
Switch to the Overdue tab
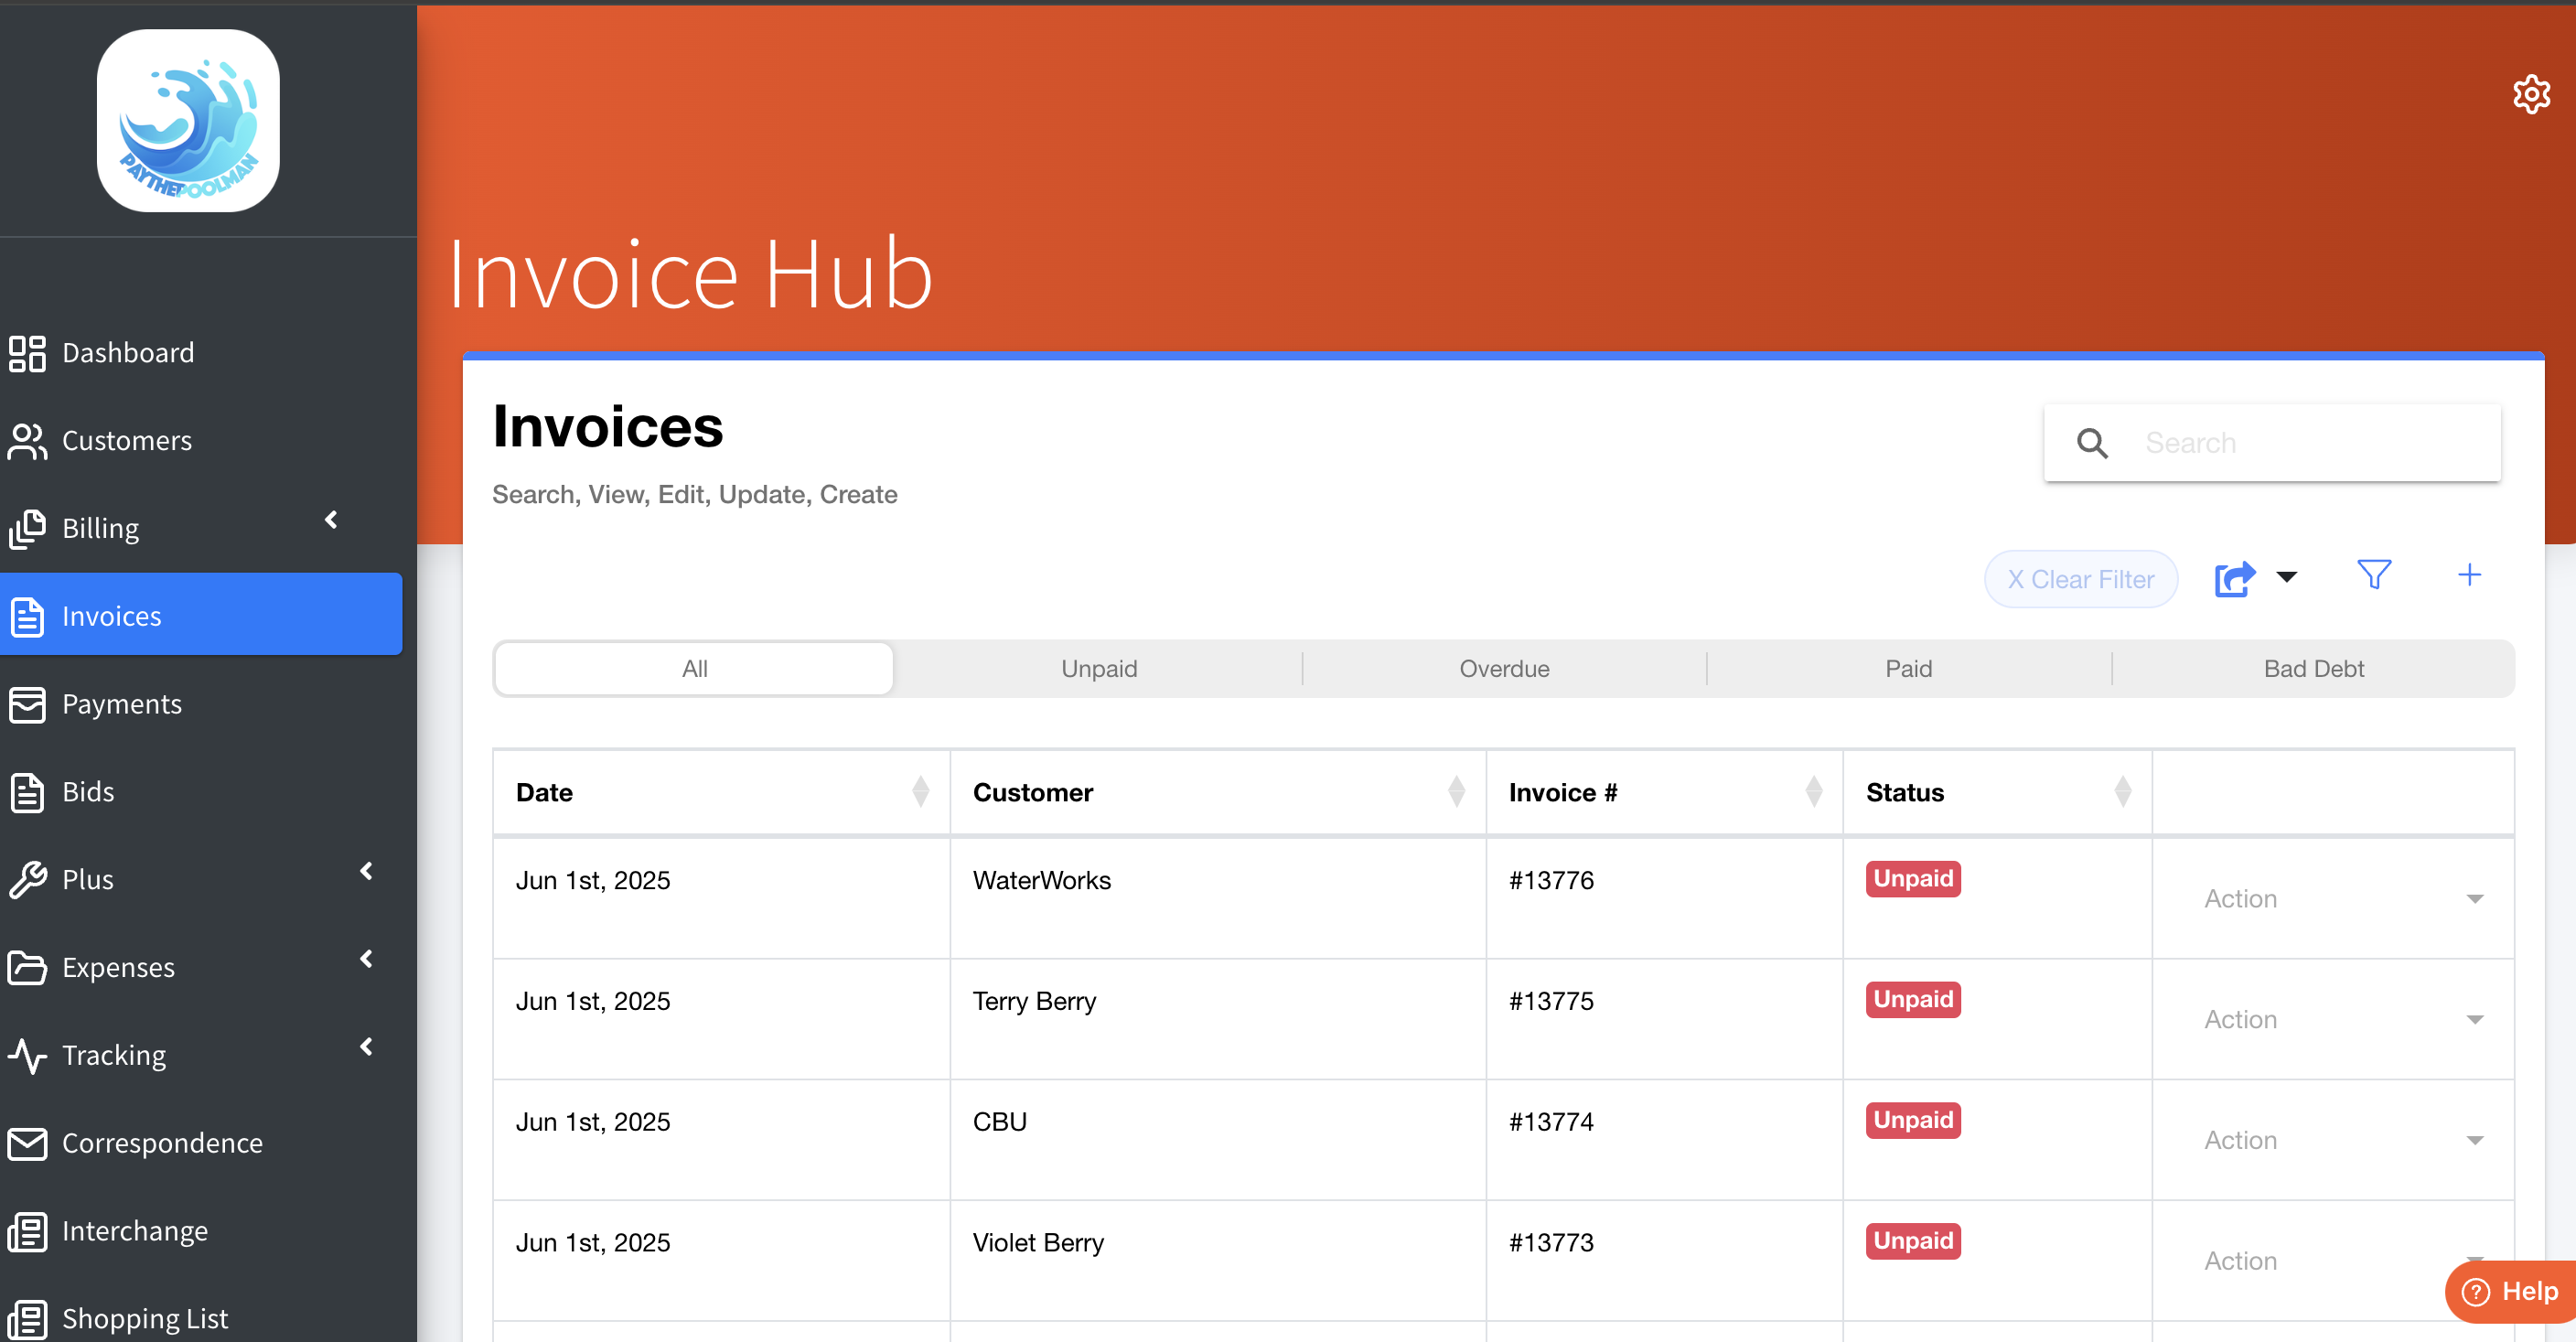(1503, 669)
